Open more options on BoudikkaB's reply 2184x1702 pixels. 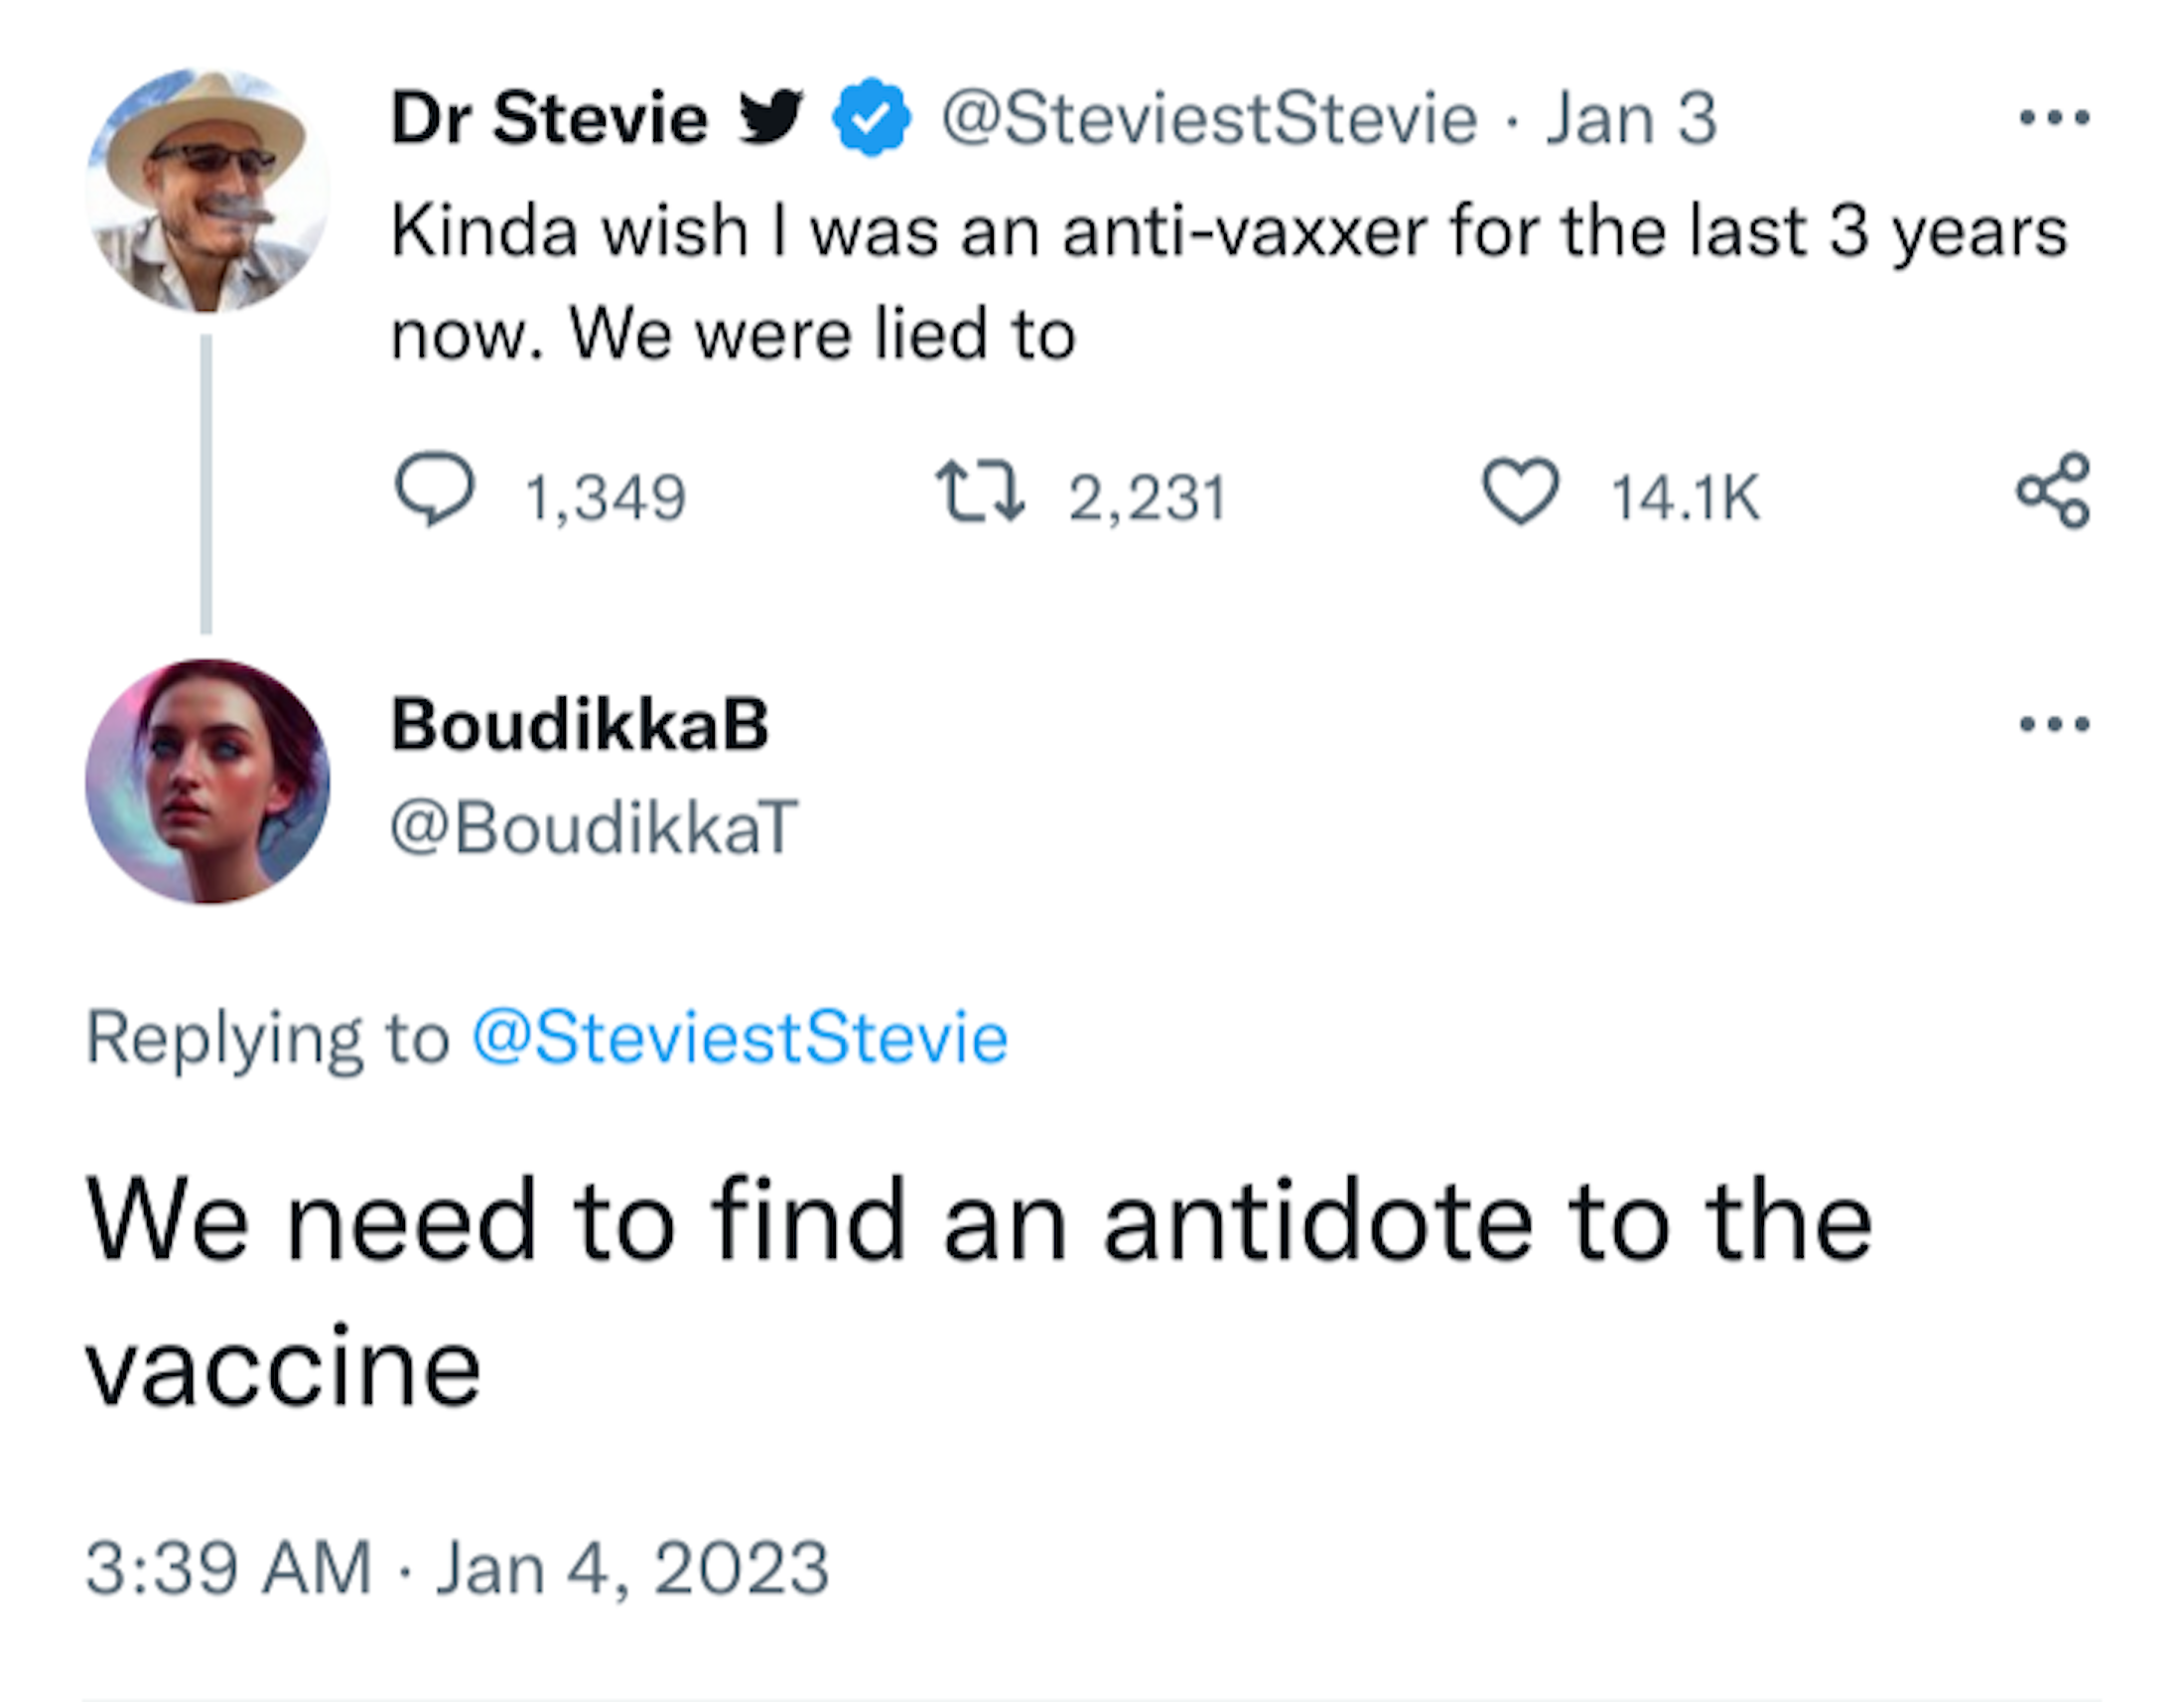tap(2054, 724)
